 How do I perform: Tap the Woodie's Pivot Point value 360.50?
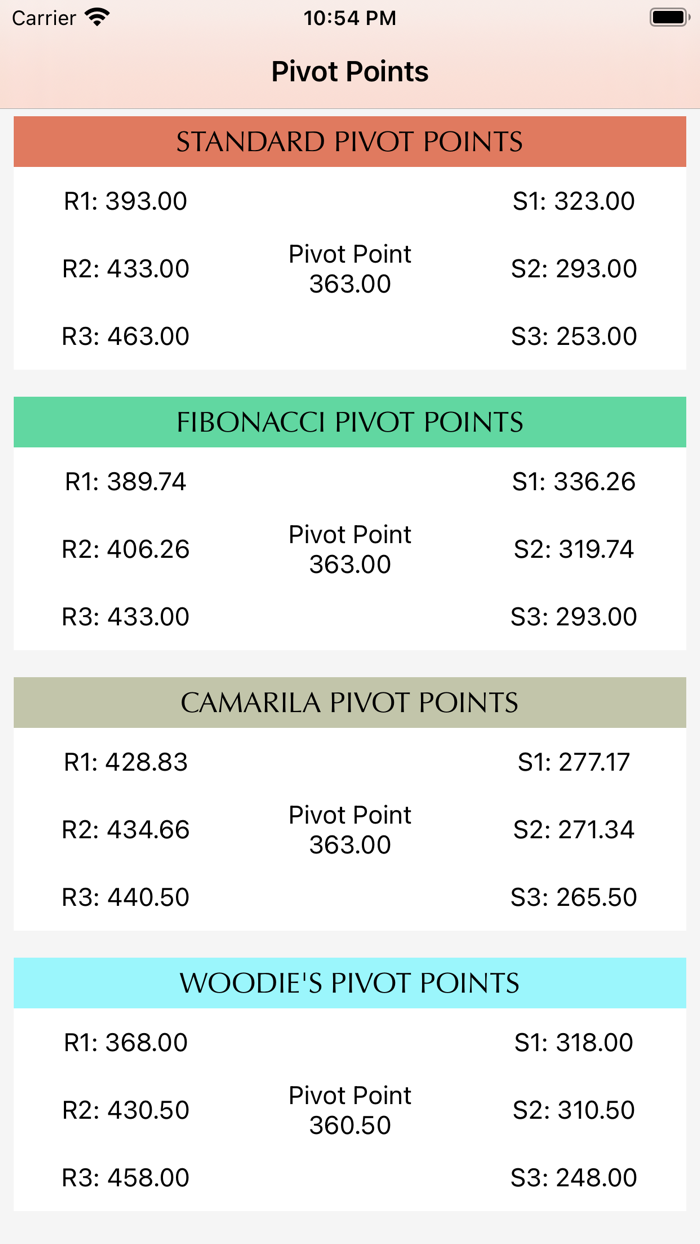[349, 1110]
